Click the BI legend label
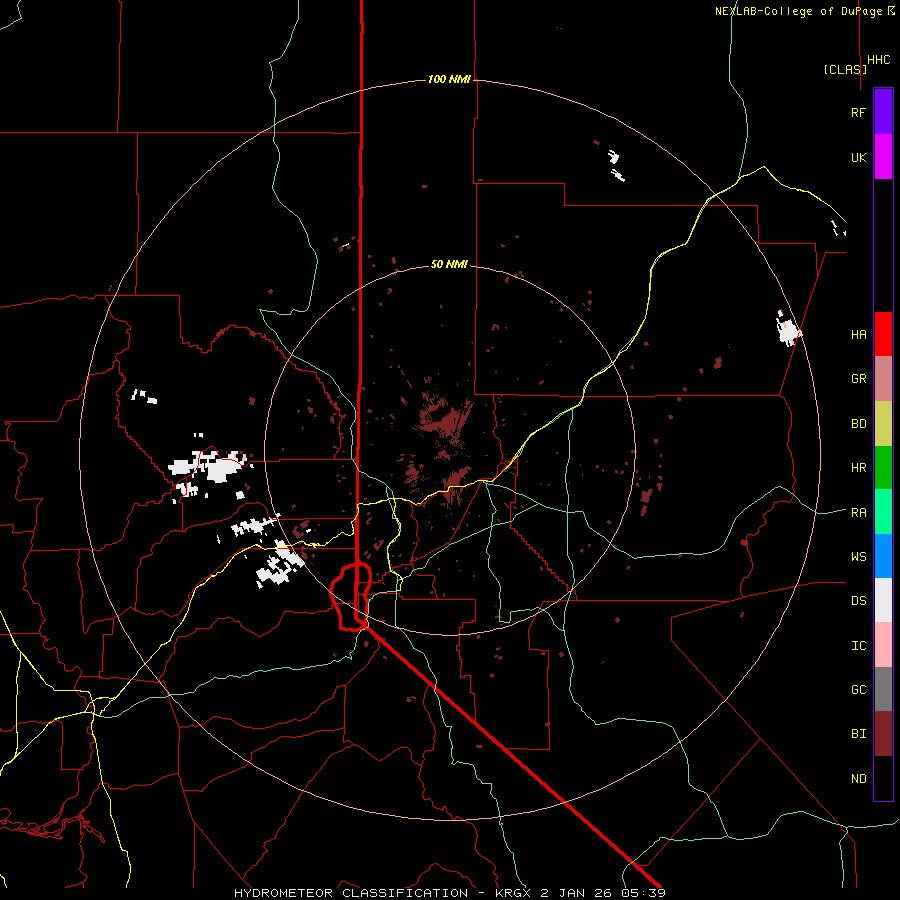 tap(858, 734)
